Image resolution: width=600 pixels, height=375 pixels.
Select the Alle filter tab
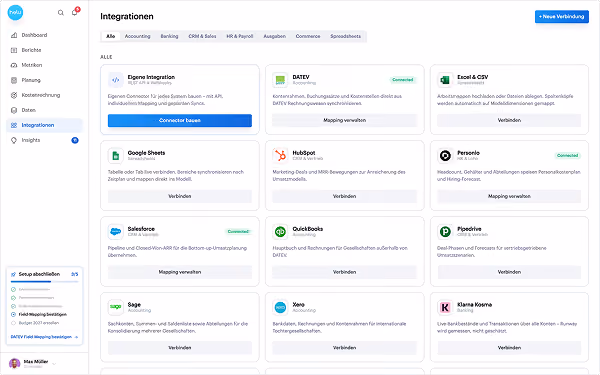point(111,36)
